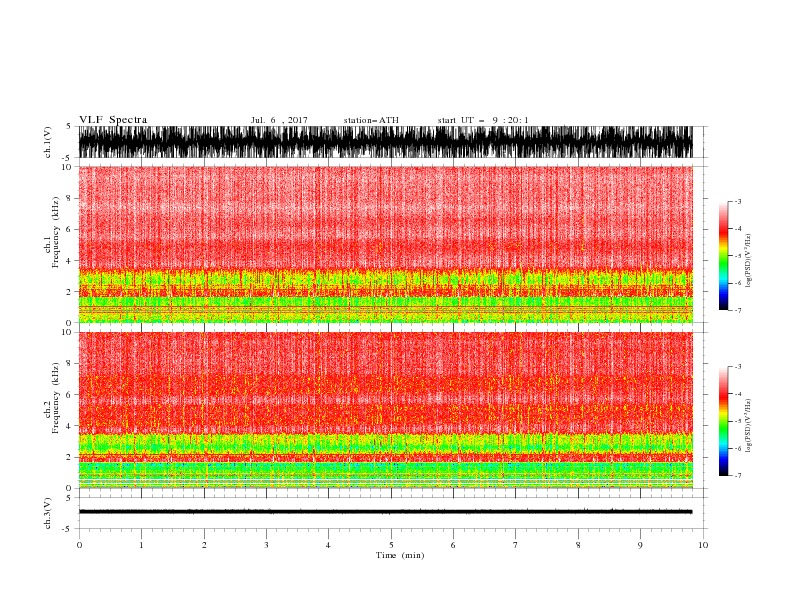This screenshot has width=792, height=612.
Task: Click inside the ch.2 spectrogram panel
Action: tap(385, 410)
